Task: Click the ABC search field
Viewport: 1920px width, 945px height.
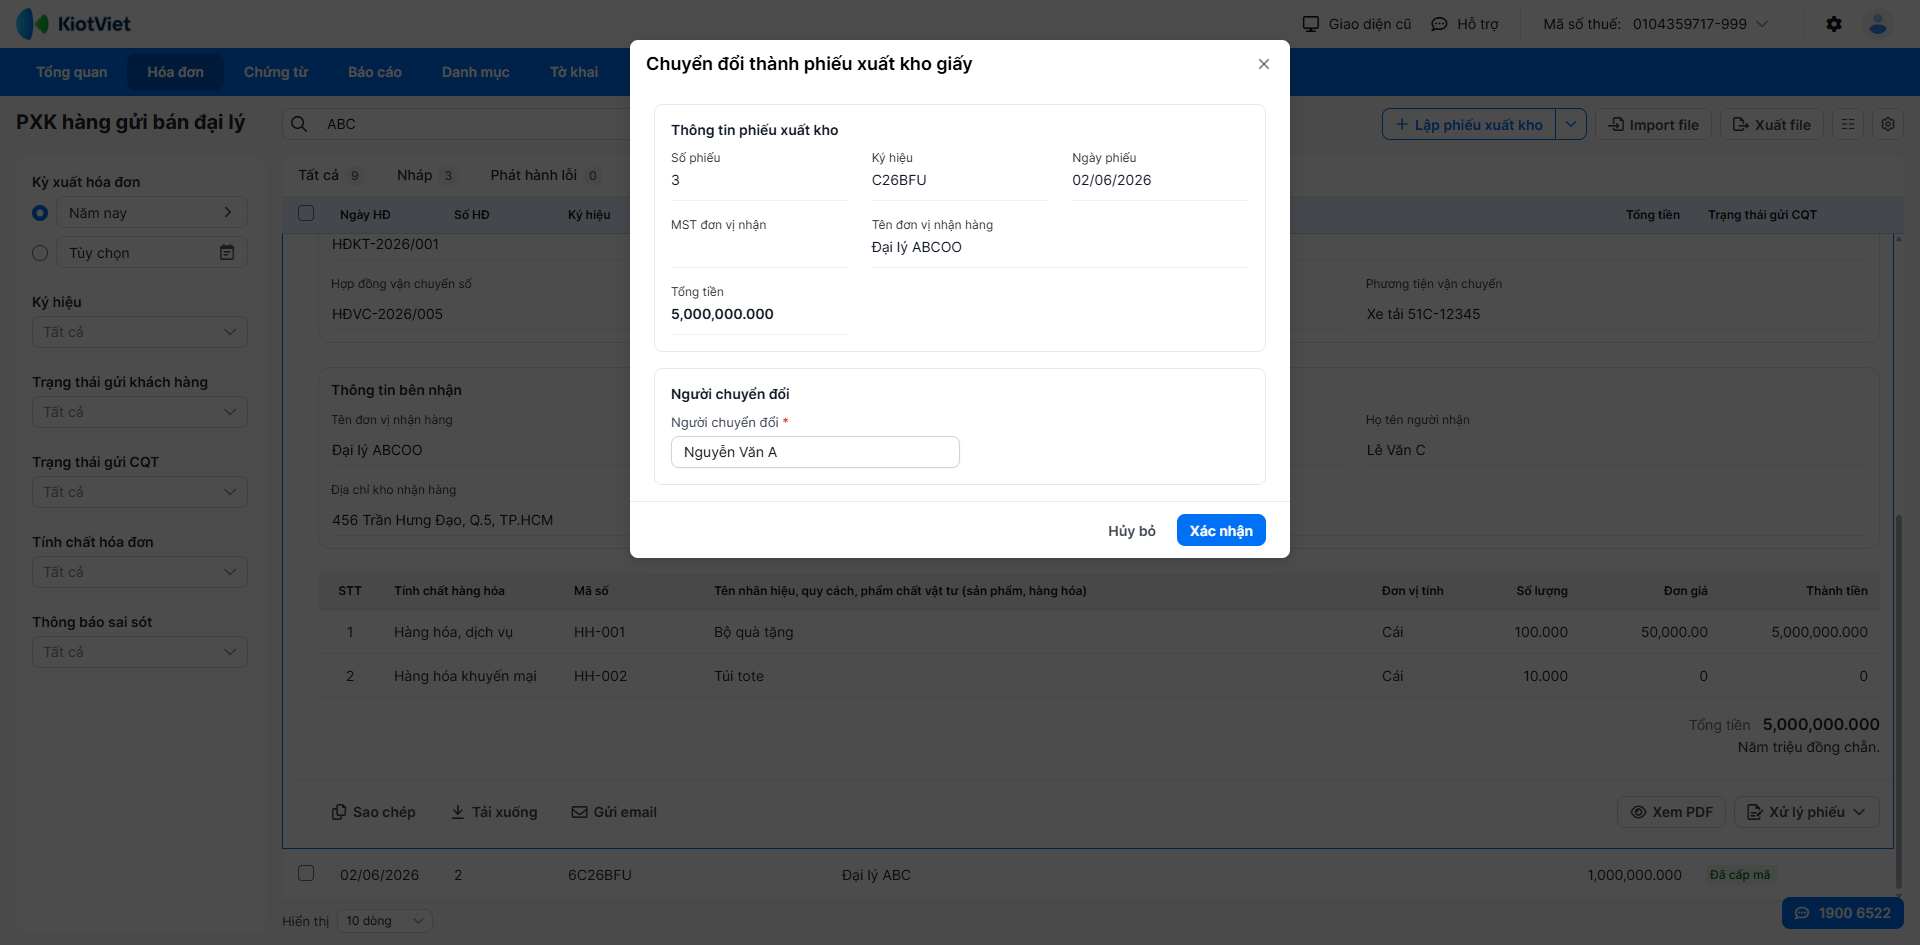Action: [470, 124]
